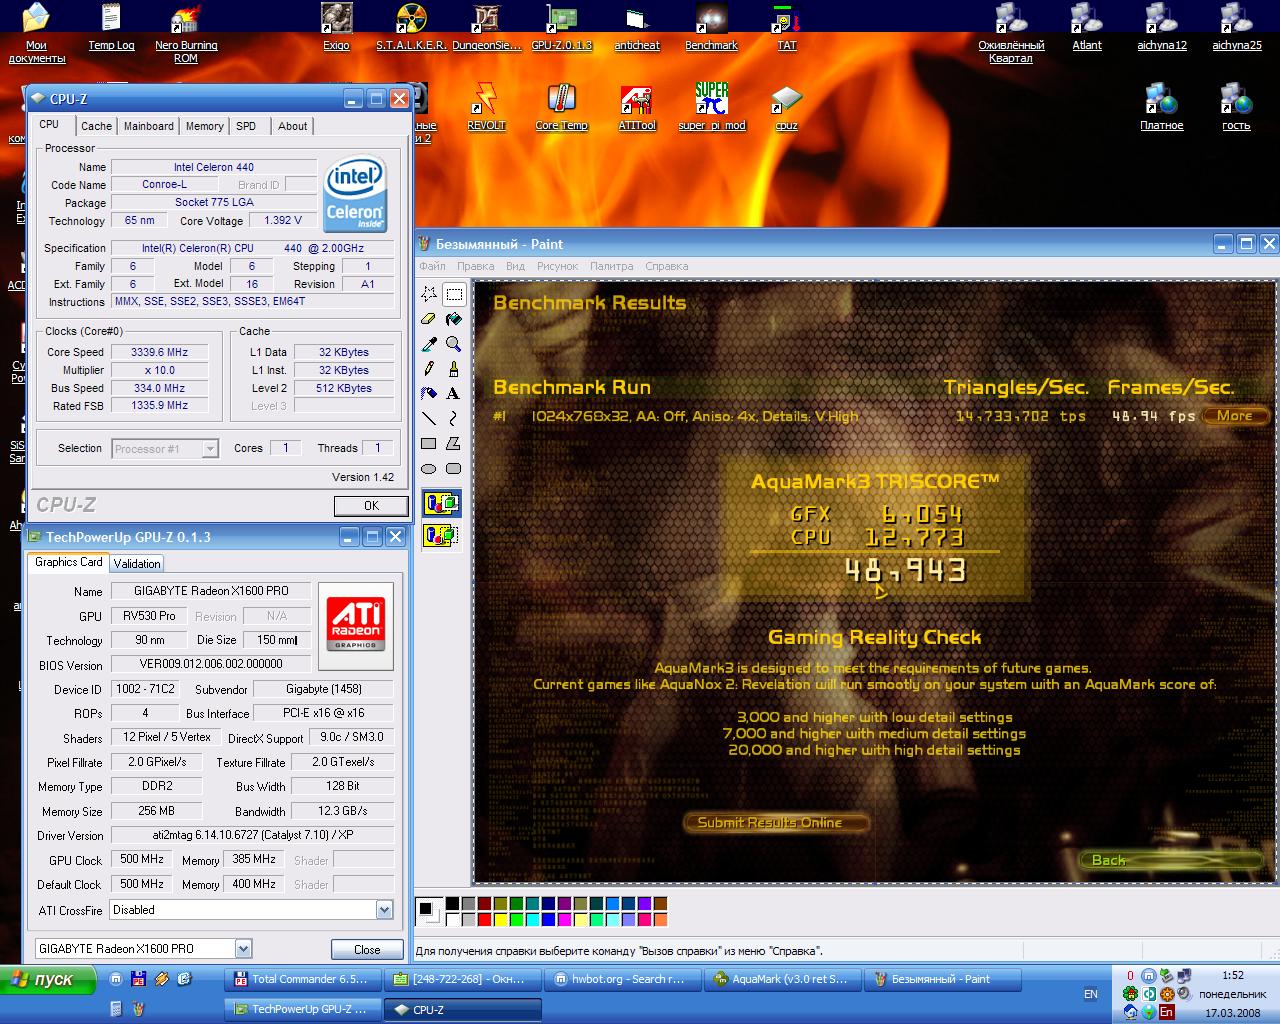The height and width of the screenshot is (1024, 1280).
Task: Select the rectangular Select tool in Paint
Action: (x=454, y=294)
